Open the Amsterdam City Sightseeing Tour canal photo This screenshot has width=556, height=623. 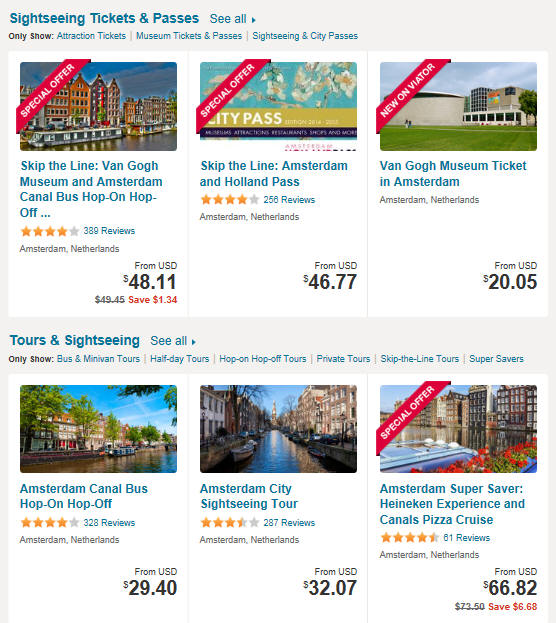[278, 429]
